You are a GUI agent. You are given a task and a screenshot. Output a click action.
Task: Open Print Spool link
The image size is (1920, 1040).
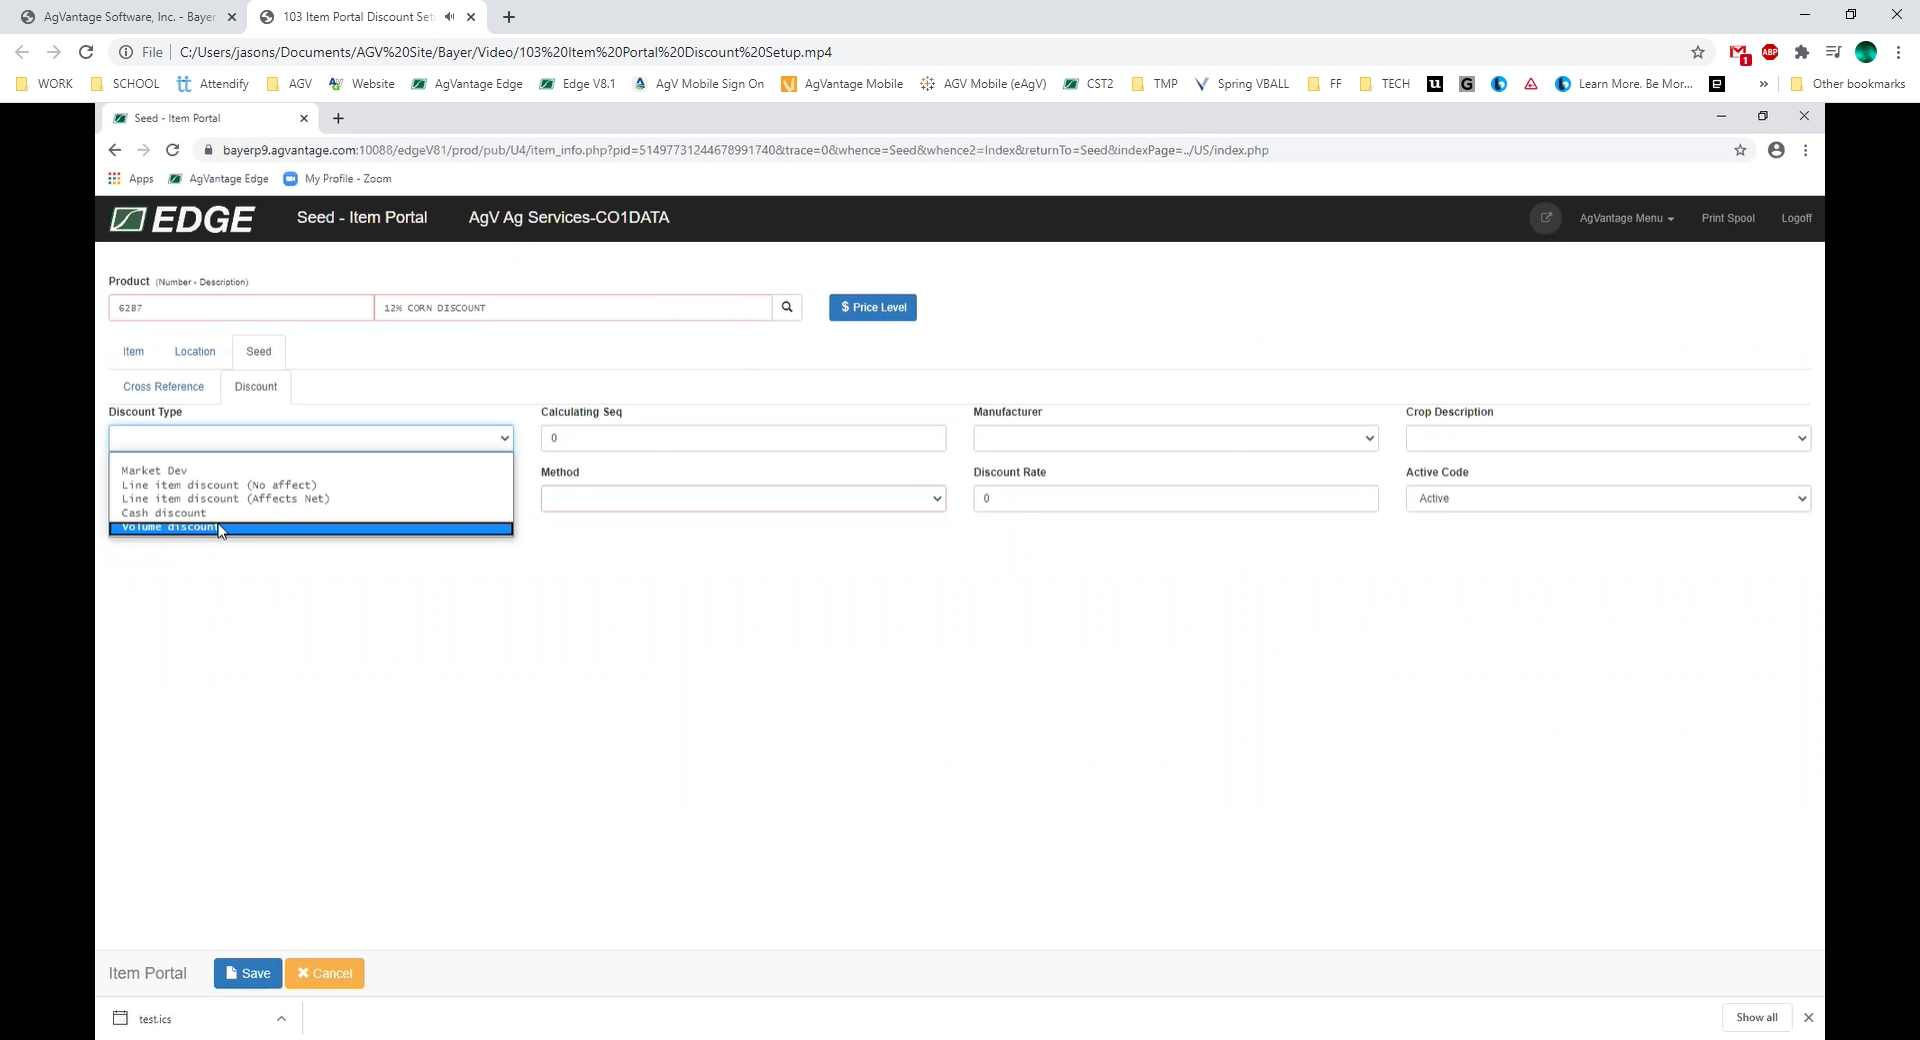[x=1728, y=218]
